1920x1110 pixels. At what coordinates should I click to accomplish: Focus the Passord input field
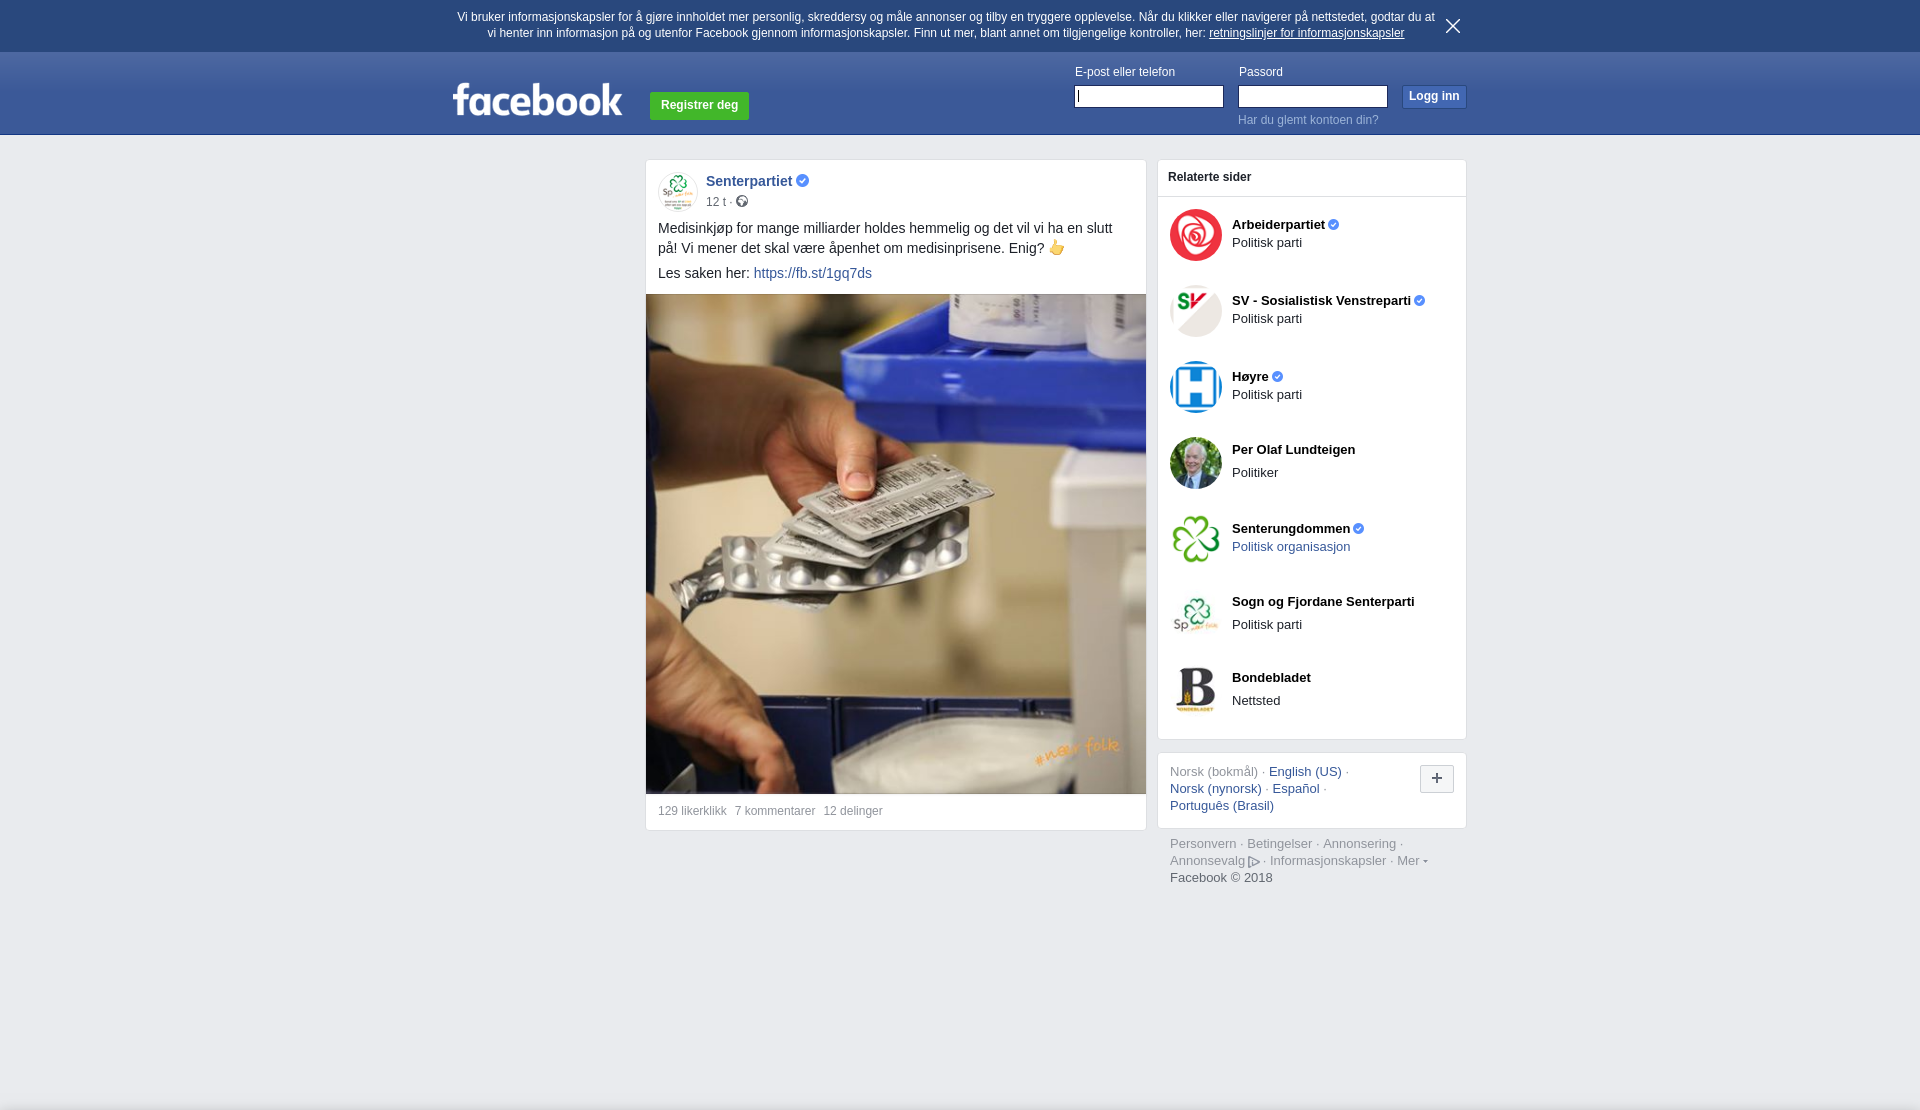click(1313, 97)
